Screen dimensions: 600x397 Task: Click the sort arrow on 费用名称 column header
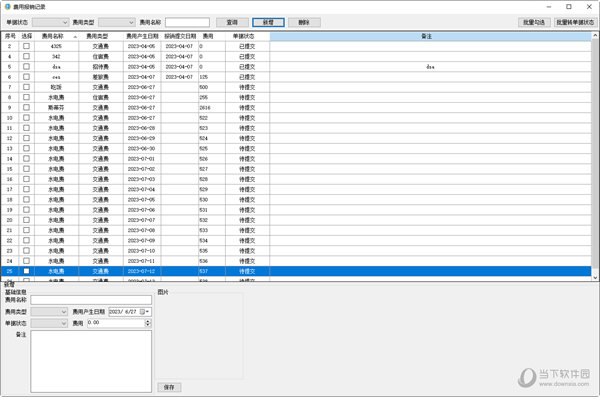pyautogui.click(x=75, y=36)
